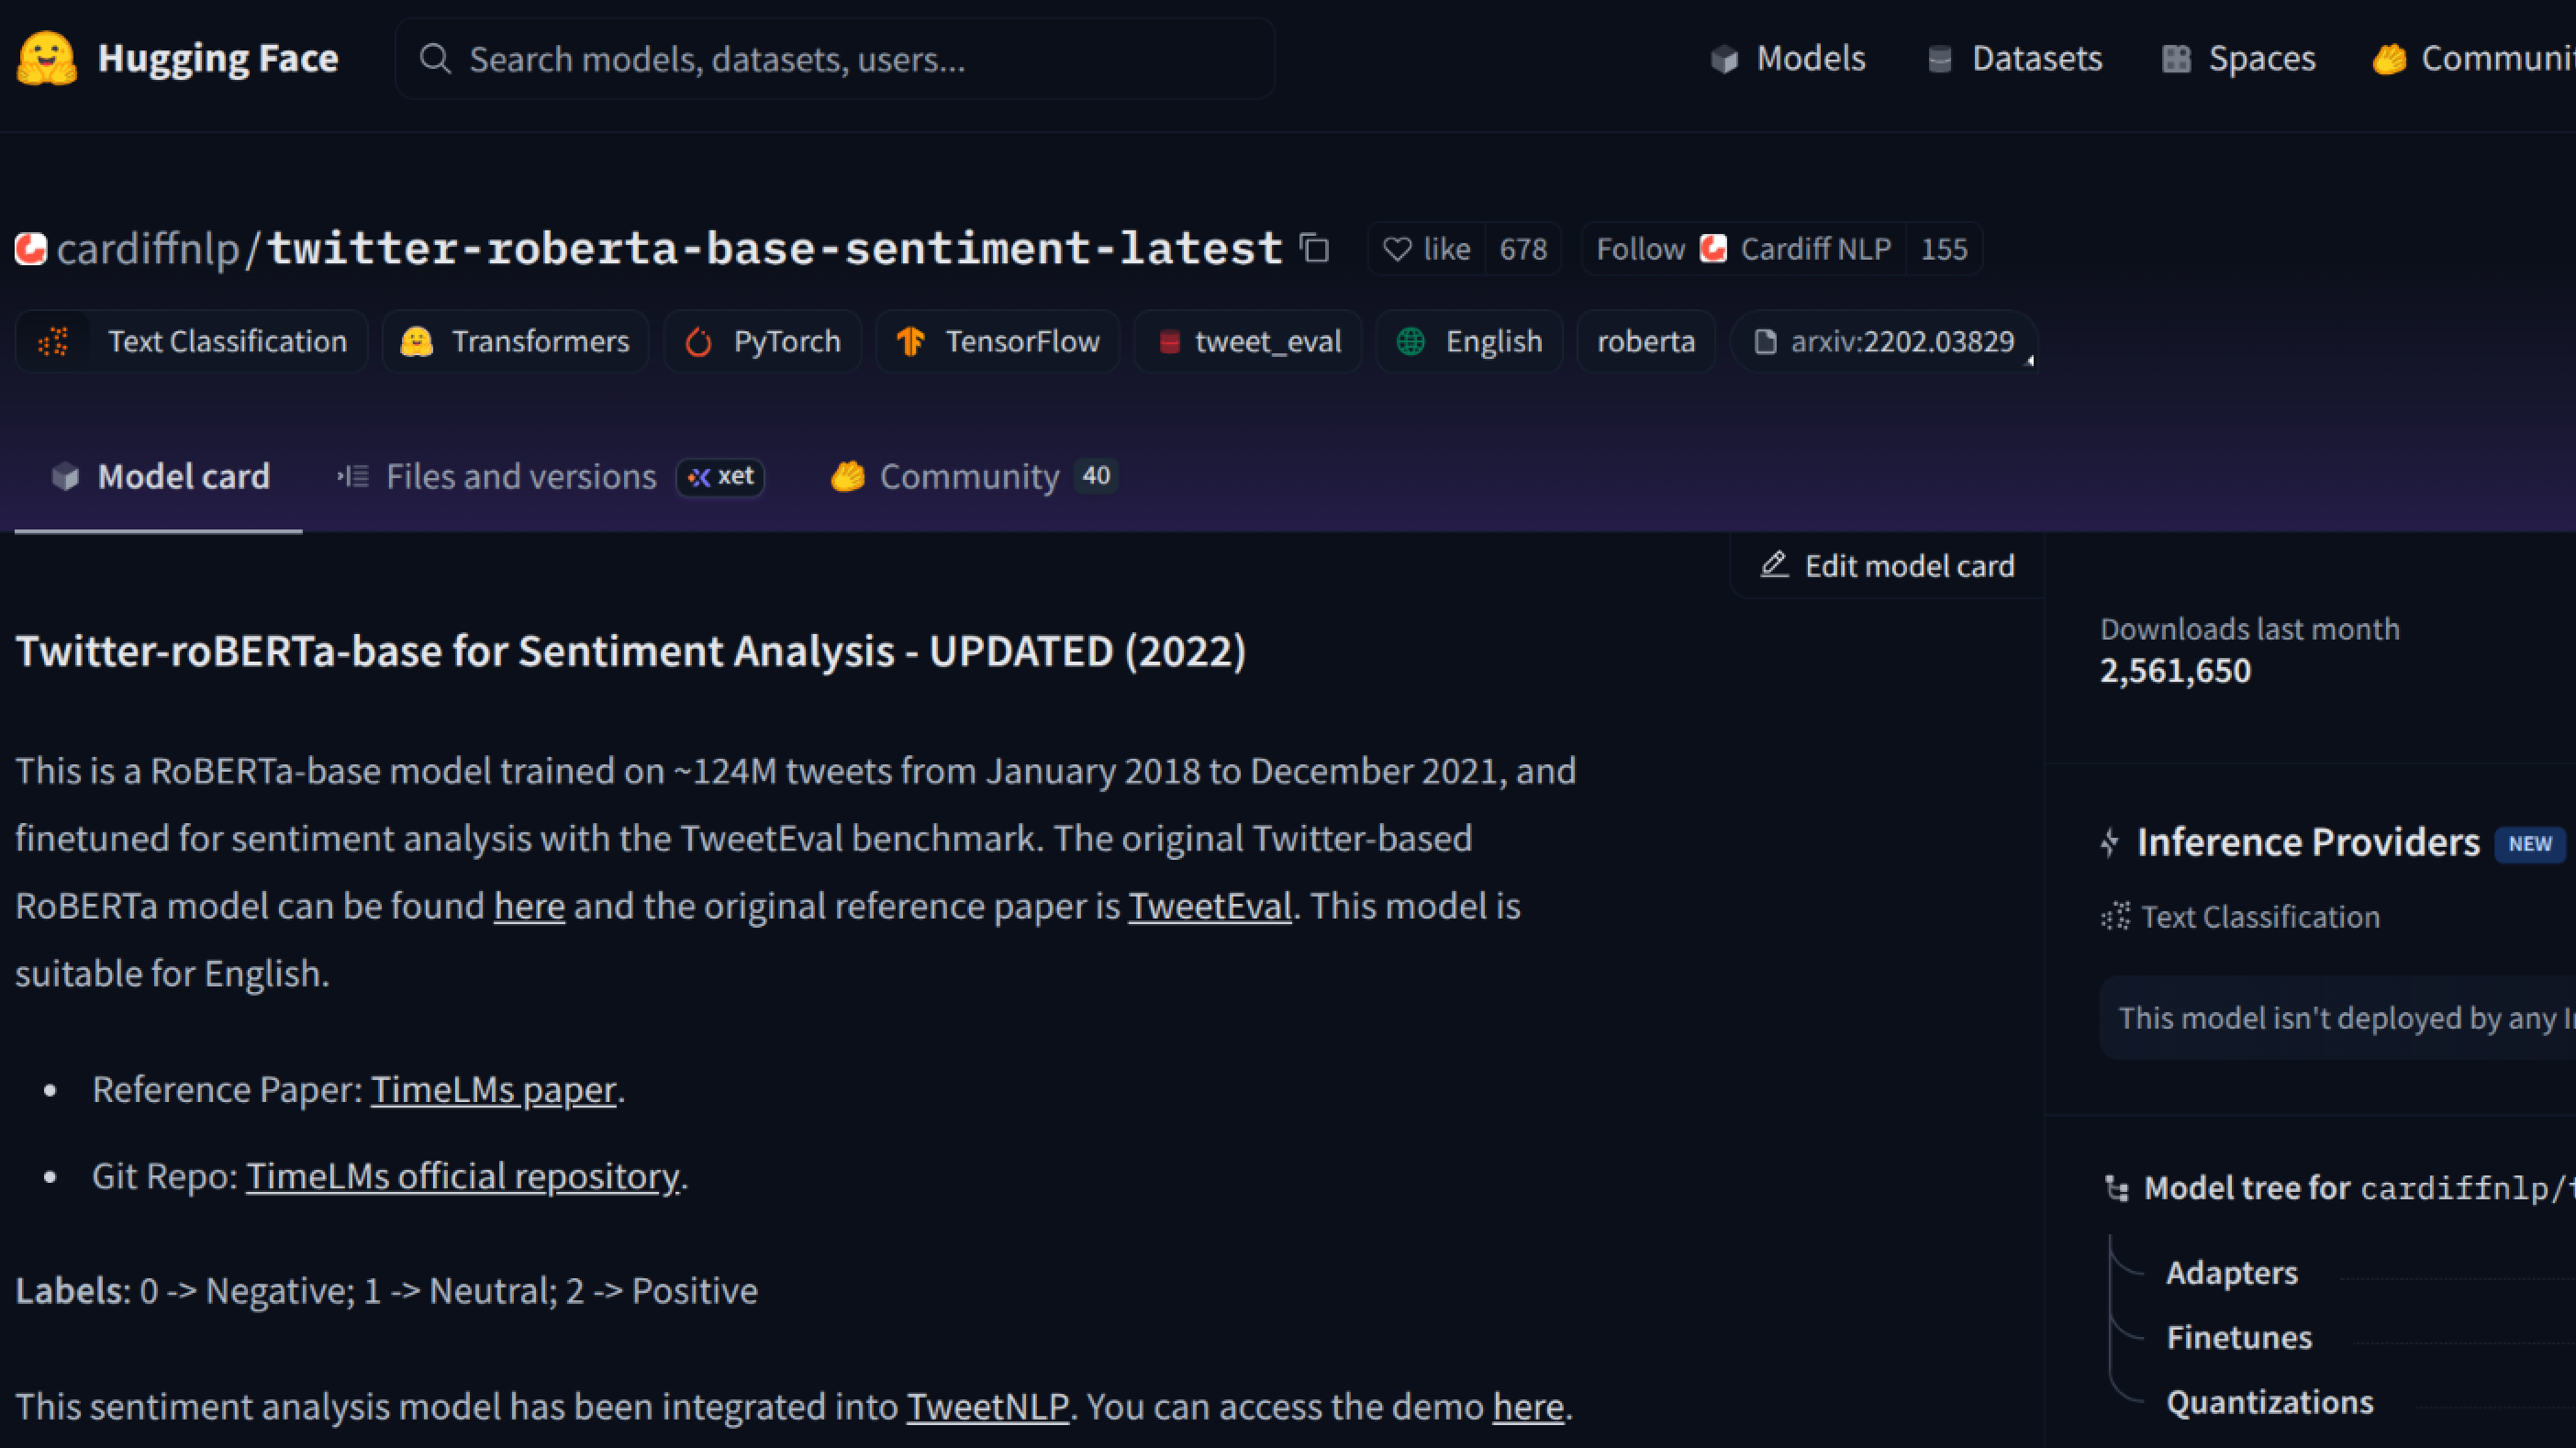Click the like count 678
Viewport: 2576px width, 1448px height.
1523,249
